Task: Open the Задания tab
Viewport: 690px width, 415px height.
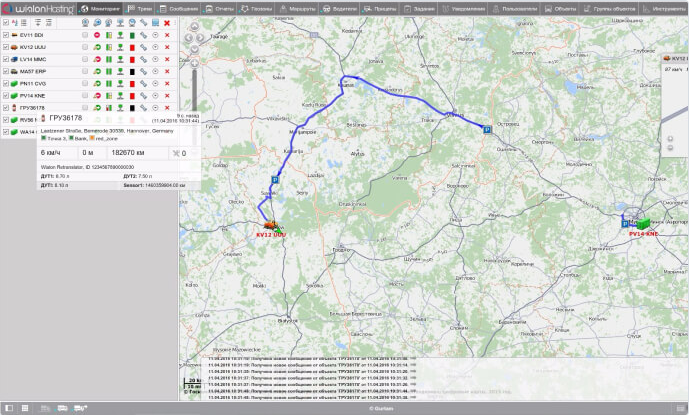Action: 419,9
